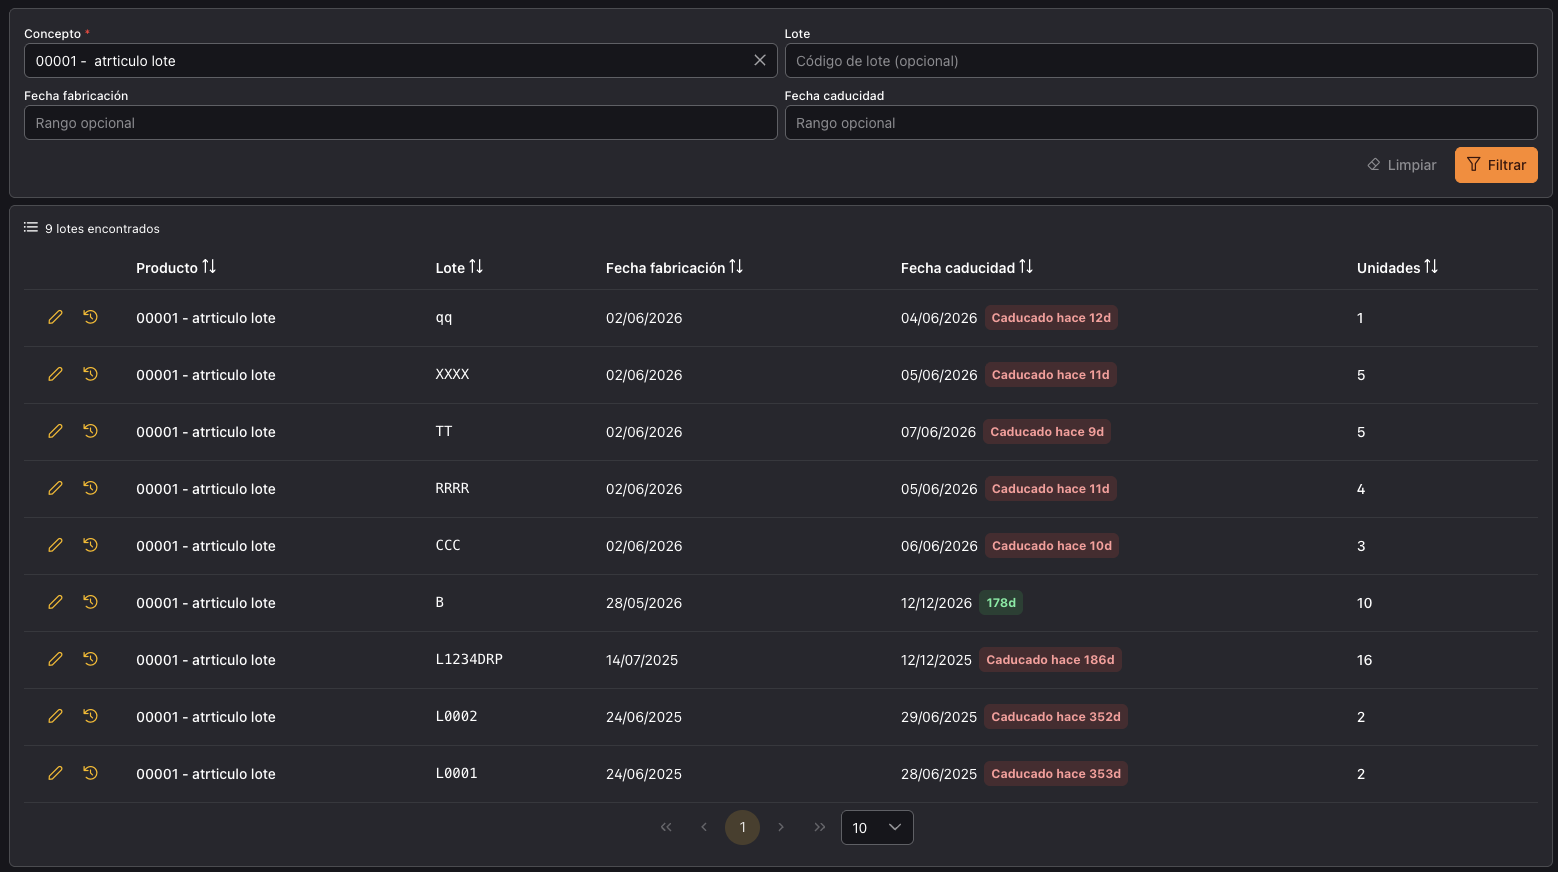Edit lot L1234DRP with pencil icon

tap(55, 659)
